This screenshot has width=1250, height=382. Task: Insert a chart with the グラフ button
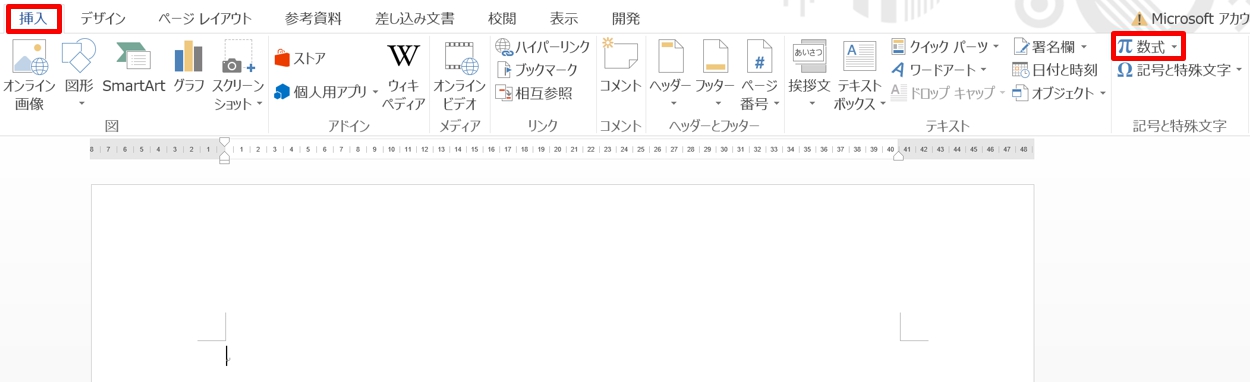pyautogui.click(x=189, y=68)
